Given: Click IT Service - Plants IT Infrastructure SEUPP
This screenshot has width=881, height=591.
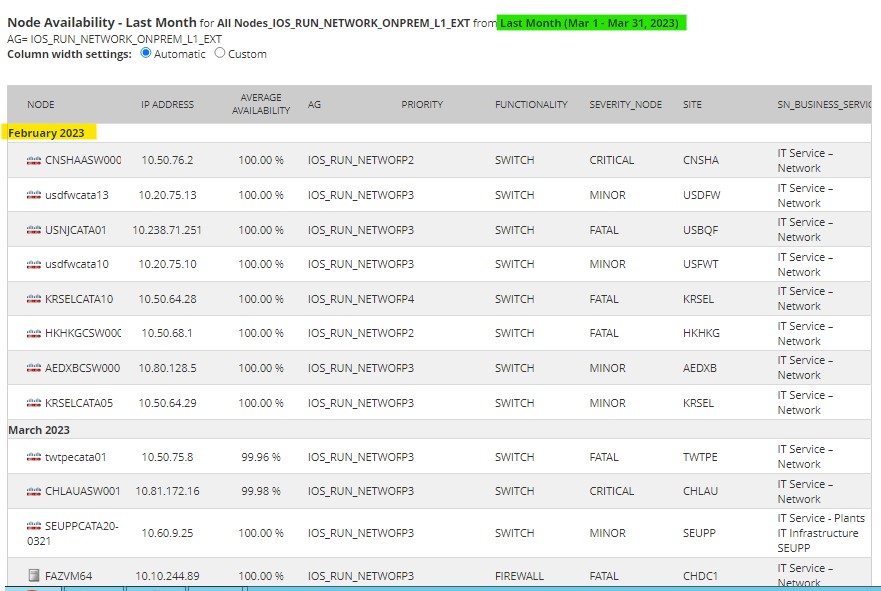Looking at the screenshot, I should [x=821, y=533].
